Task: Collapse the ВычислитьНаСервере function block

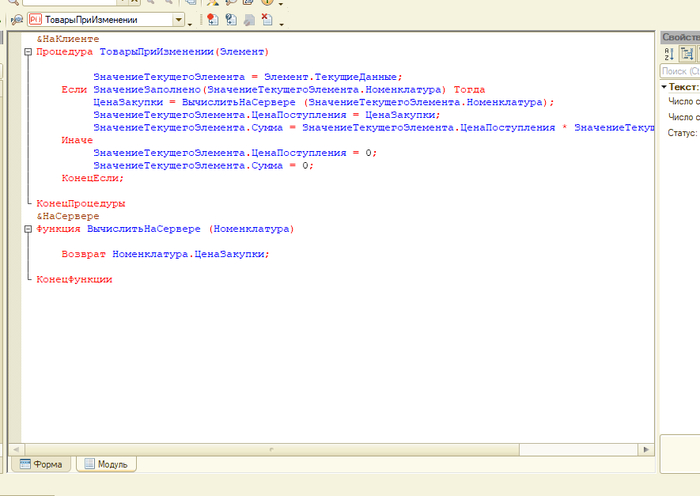Action: click(x=26, y=229)
